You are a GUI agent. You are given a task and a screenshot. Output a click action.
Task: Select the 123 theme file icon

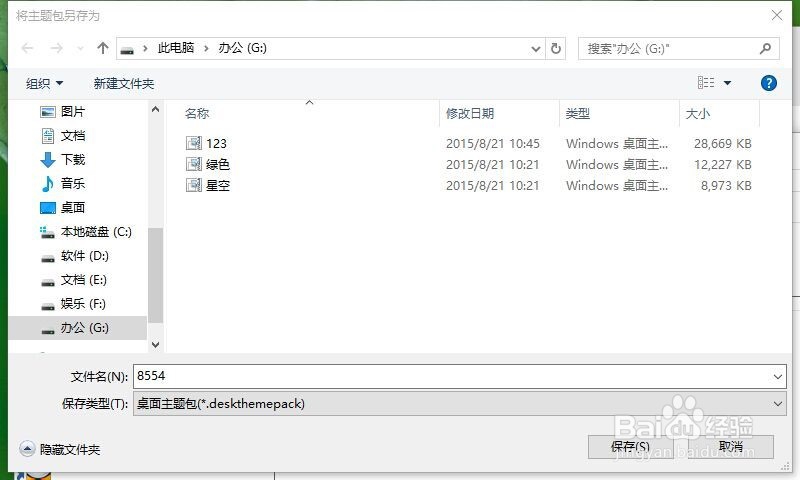point(194,143)
